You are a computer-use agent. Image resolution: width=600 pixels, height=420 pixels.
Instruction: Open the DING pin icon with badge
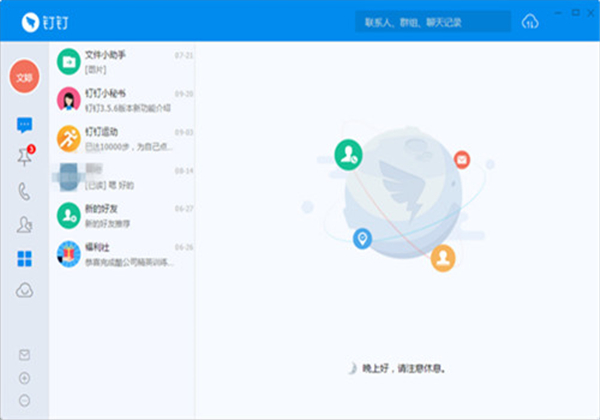pos(26,155)
